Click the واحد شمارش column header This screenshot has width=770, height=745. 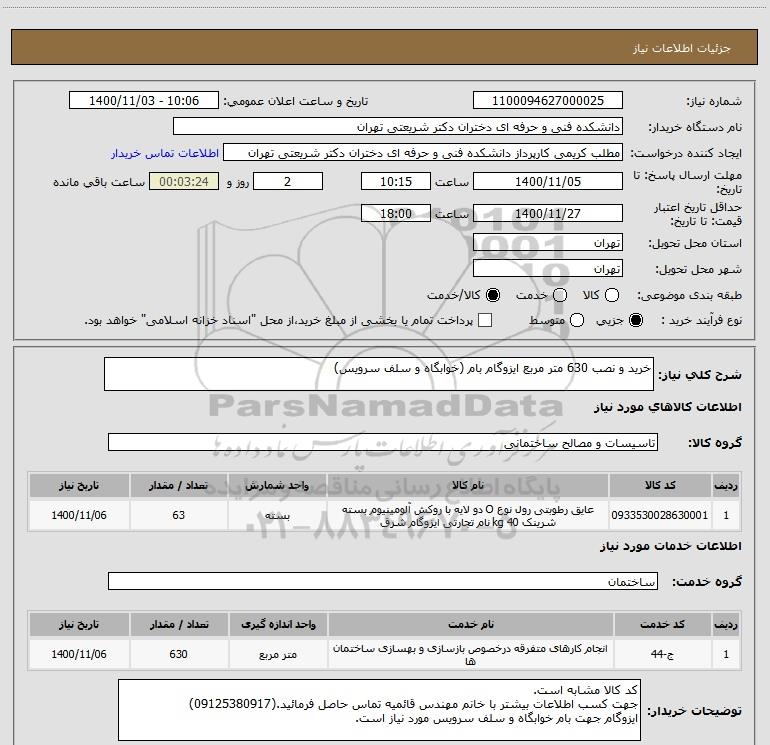(x=277, y=485)
